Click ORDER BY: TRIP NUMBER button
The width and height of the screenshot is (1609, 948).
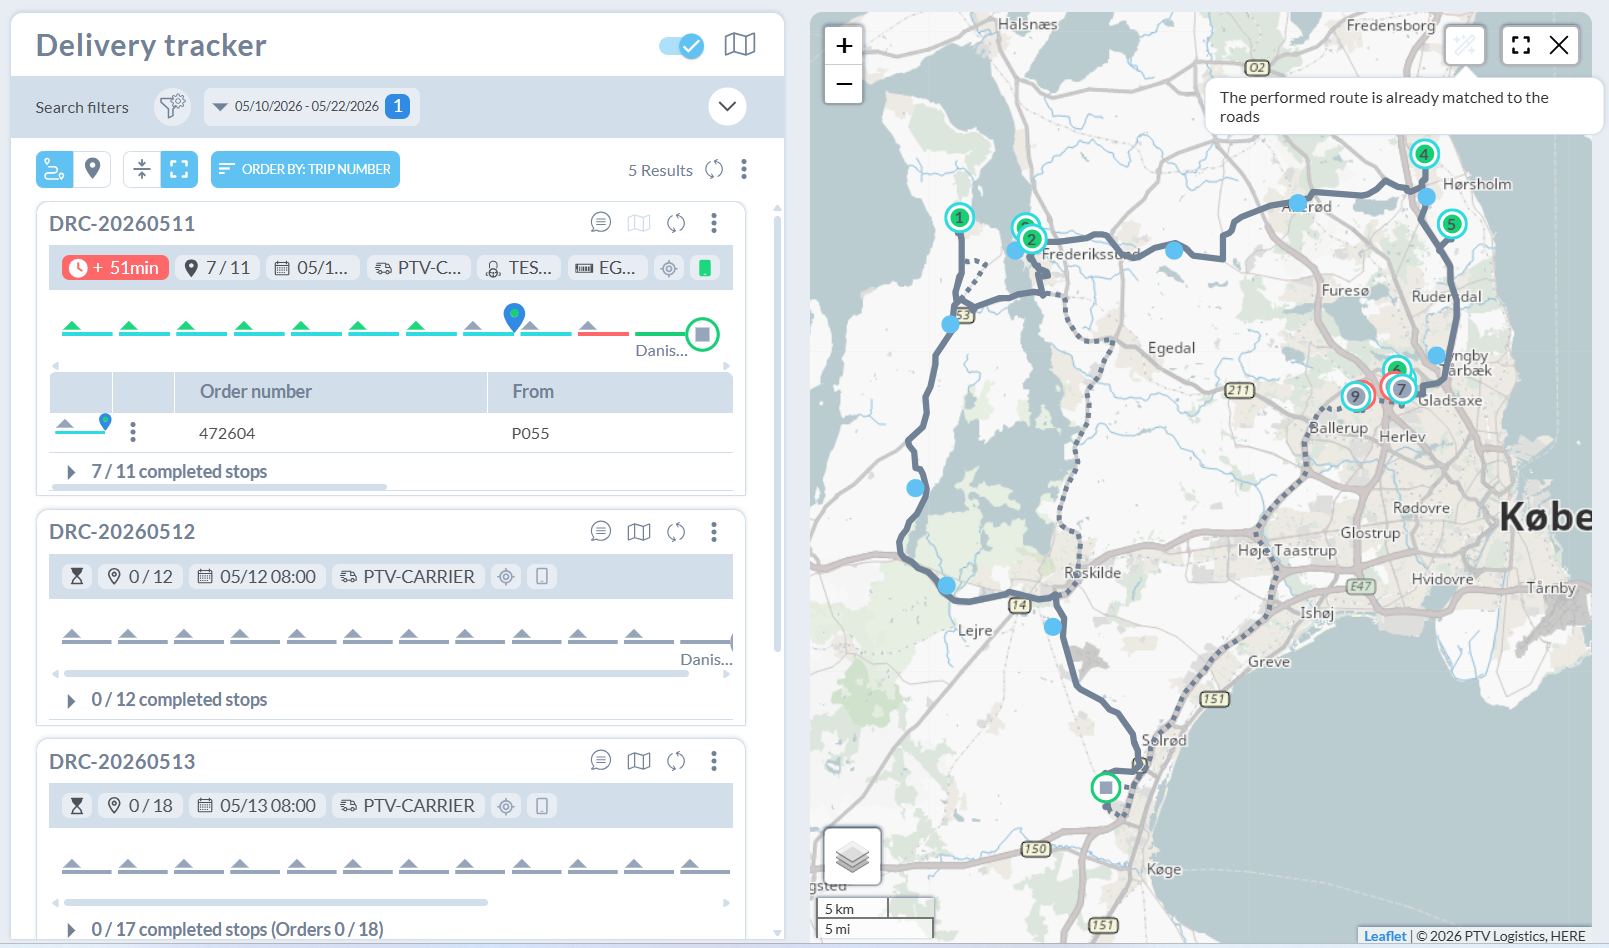(305, 169)
